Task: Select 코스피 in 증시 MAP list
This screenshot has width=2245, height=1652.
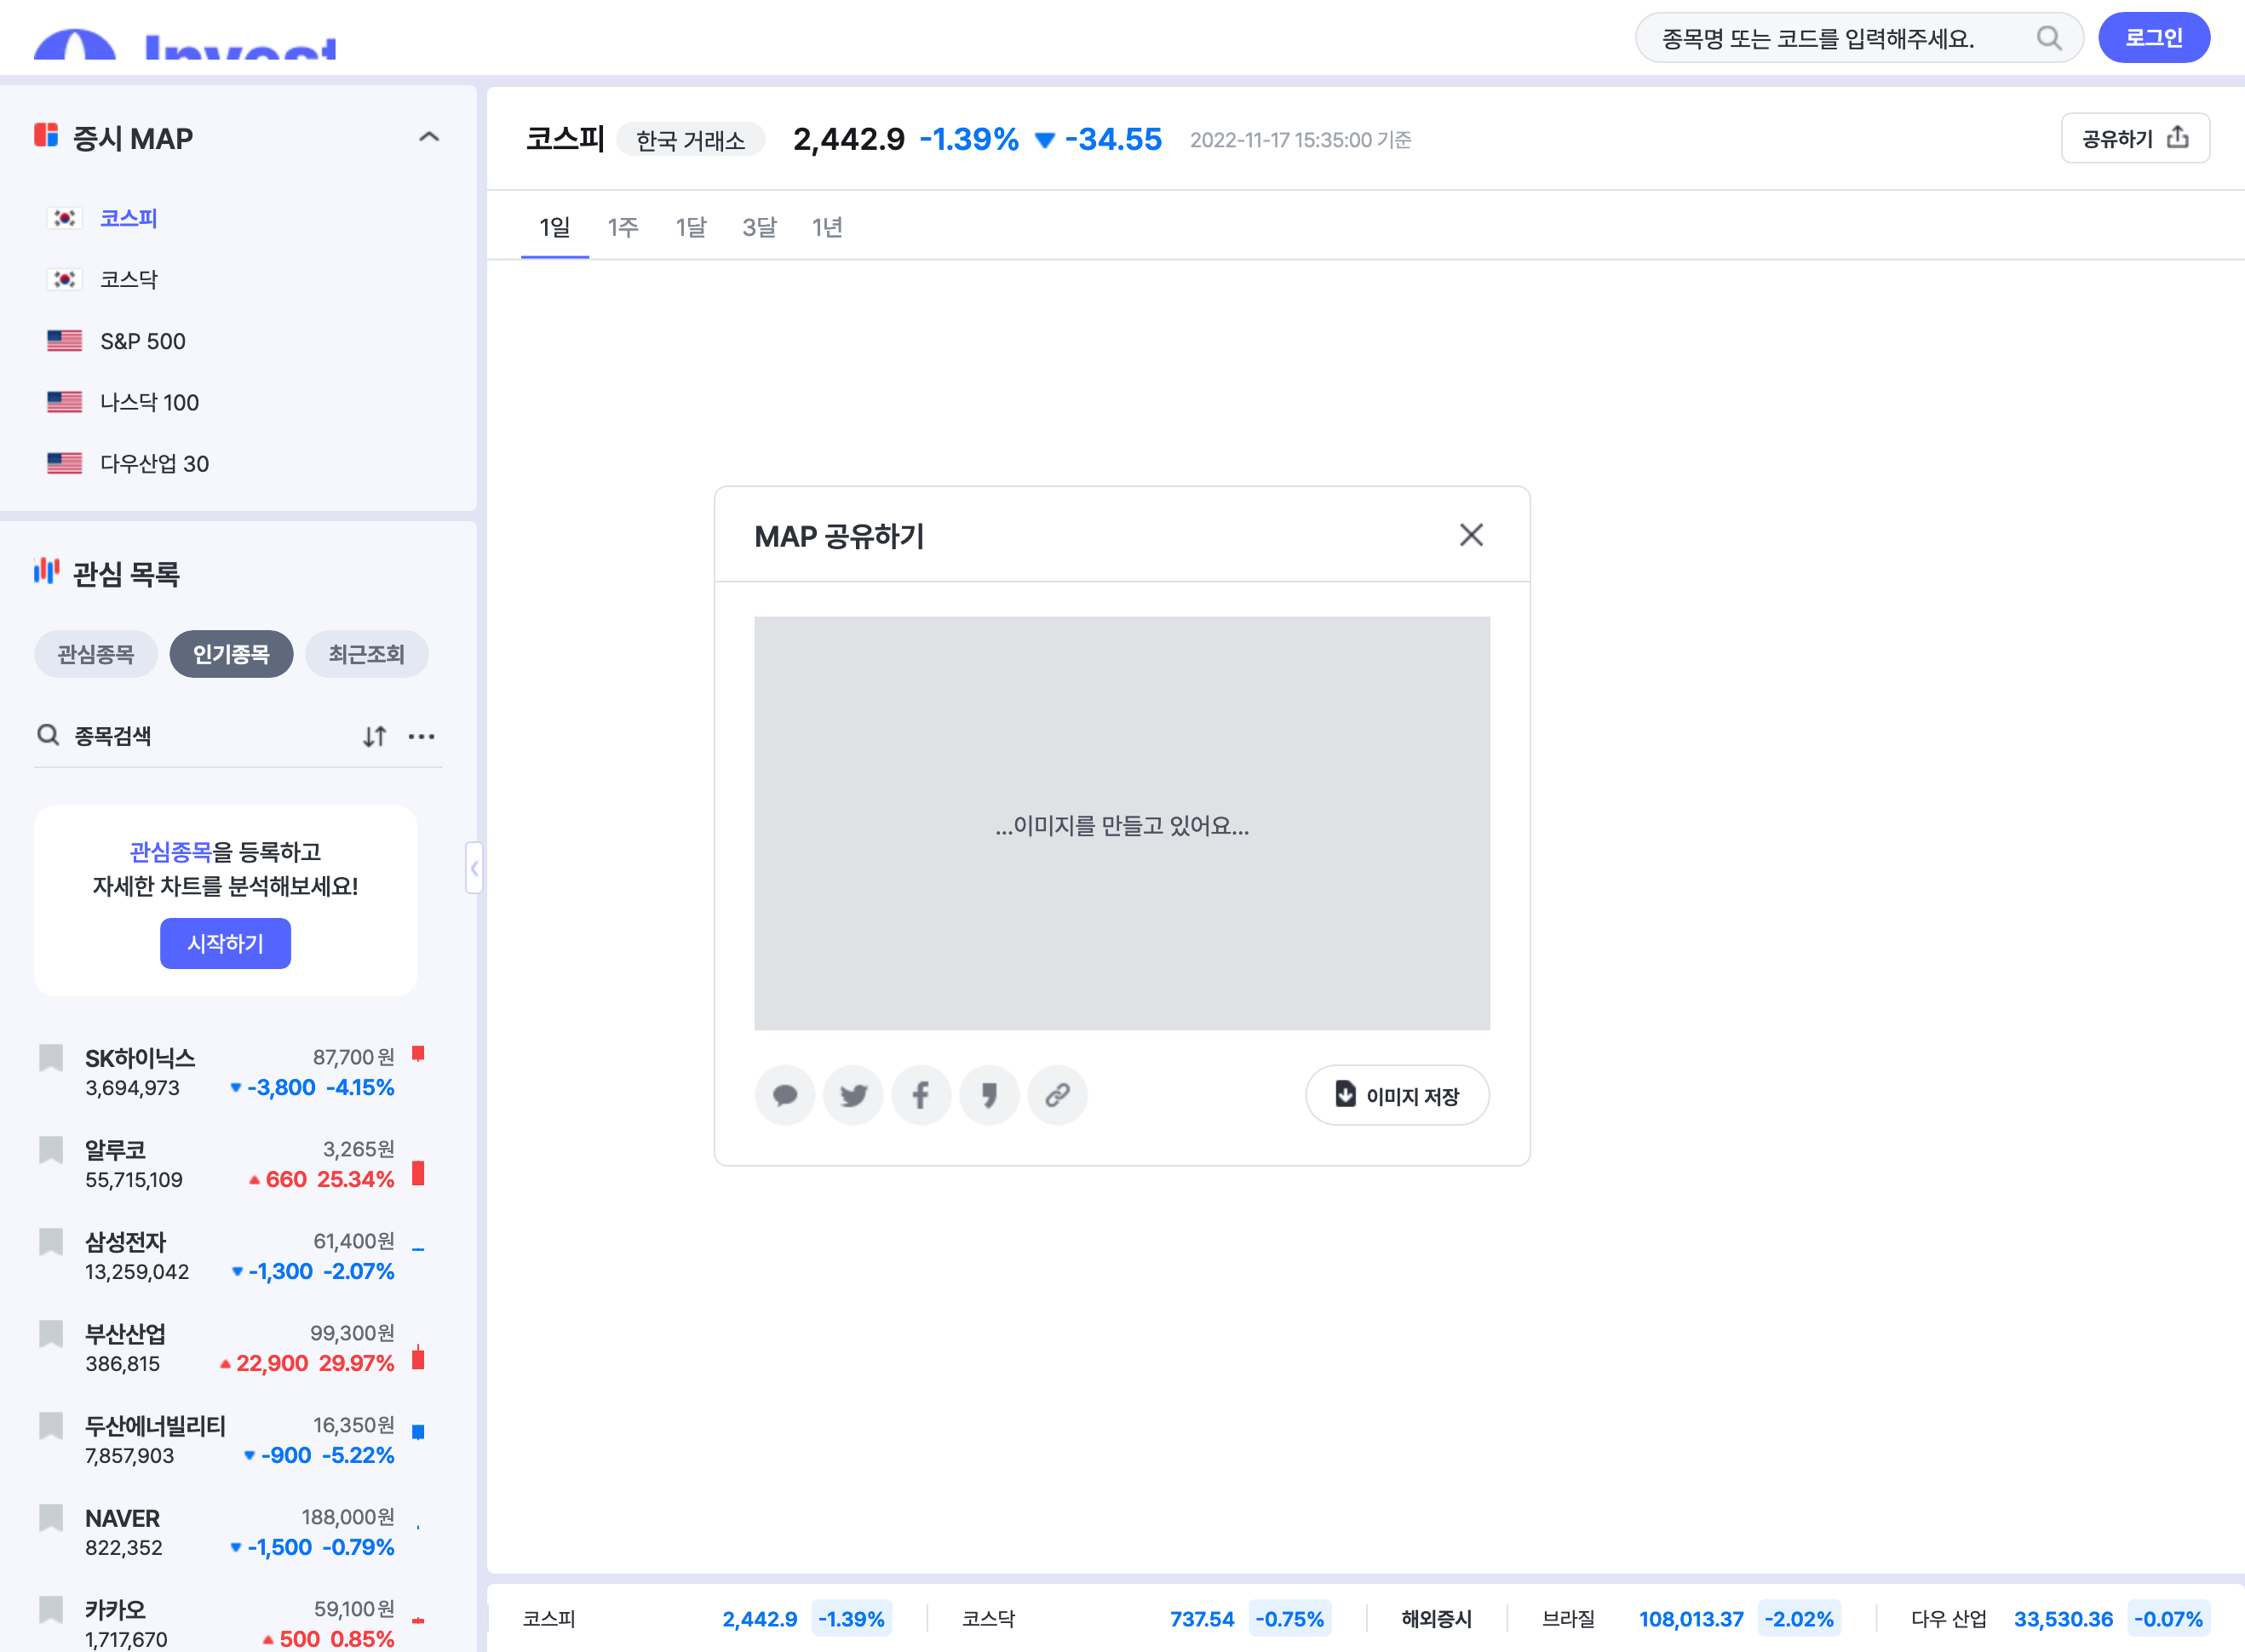Action: (x=128, y=218)
